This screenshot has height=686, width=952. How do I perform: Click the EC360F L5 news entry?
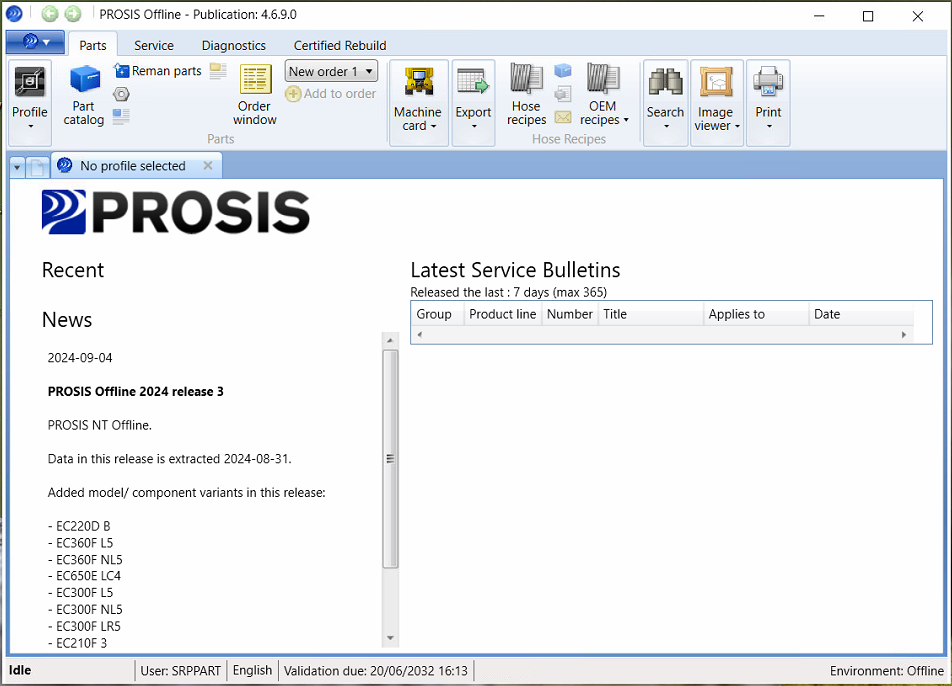click(81, 543)
